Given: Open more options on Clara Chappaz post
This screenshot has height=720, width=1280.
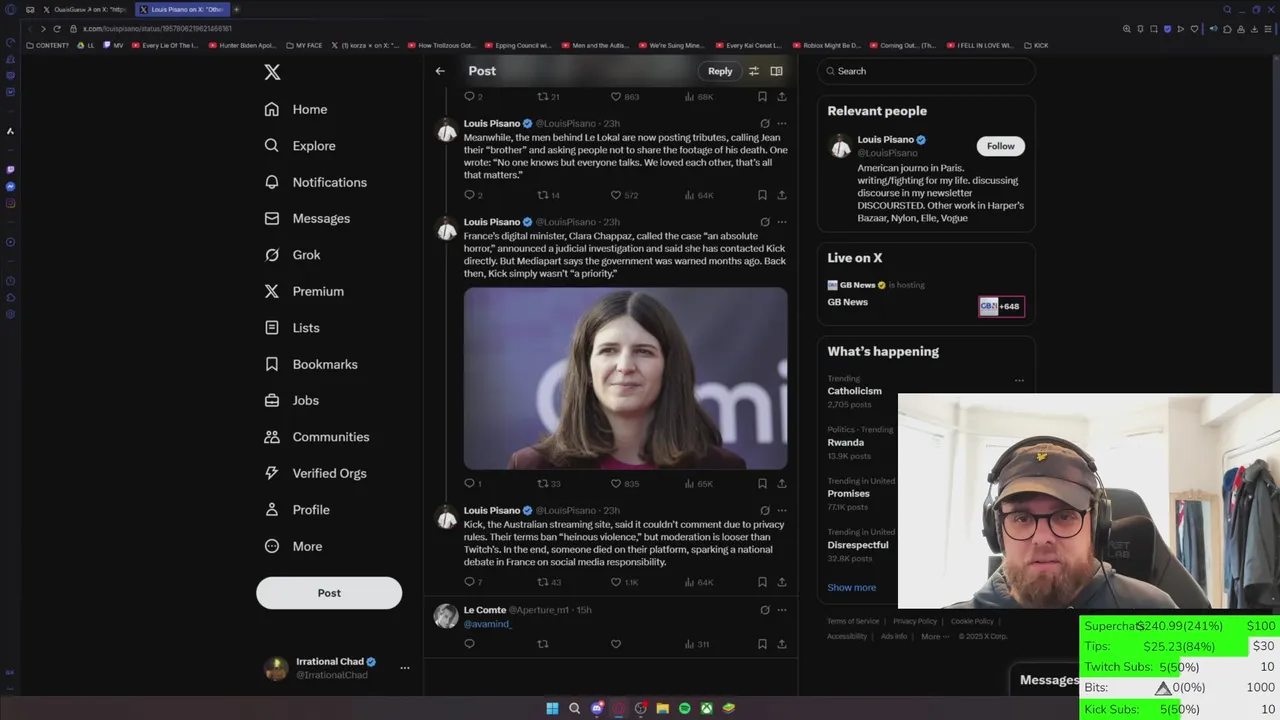Looking at the screenshot, I should point(782,222).
